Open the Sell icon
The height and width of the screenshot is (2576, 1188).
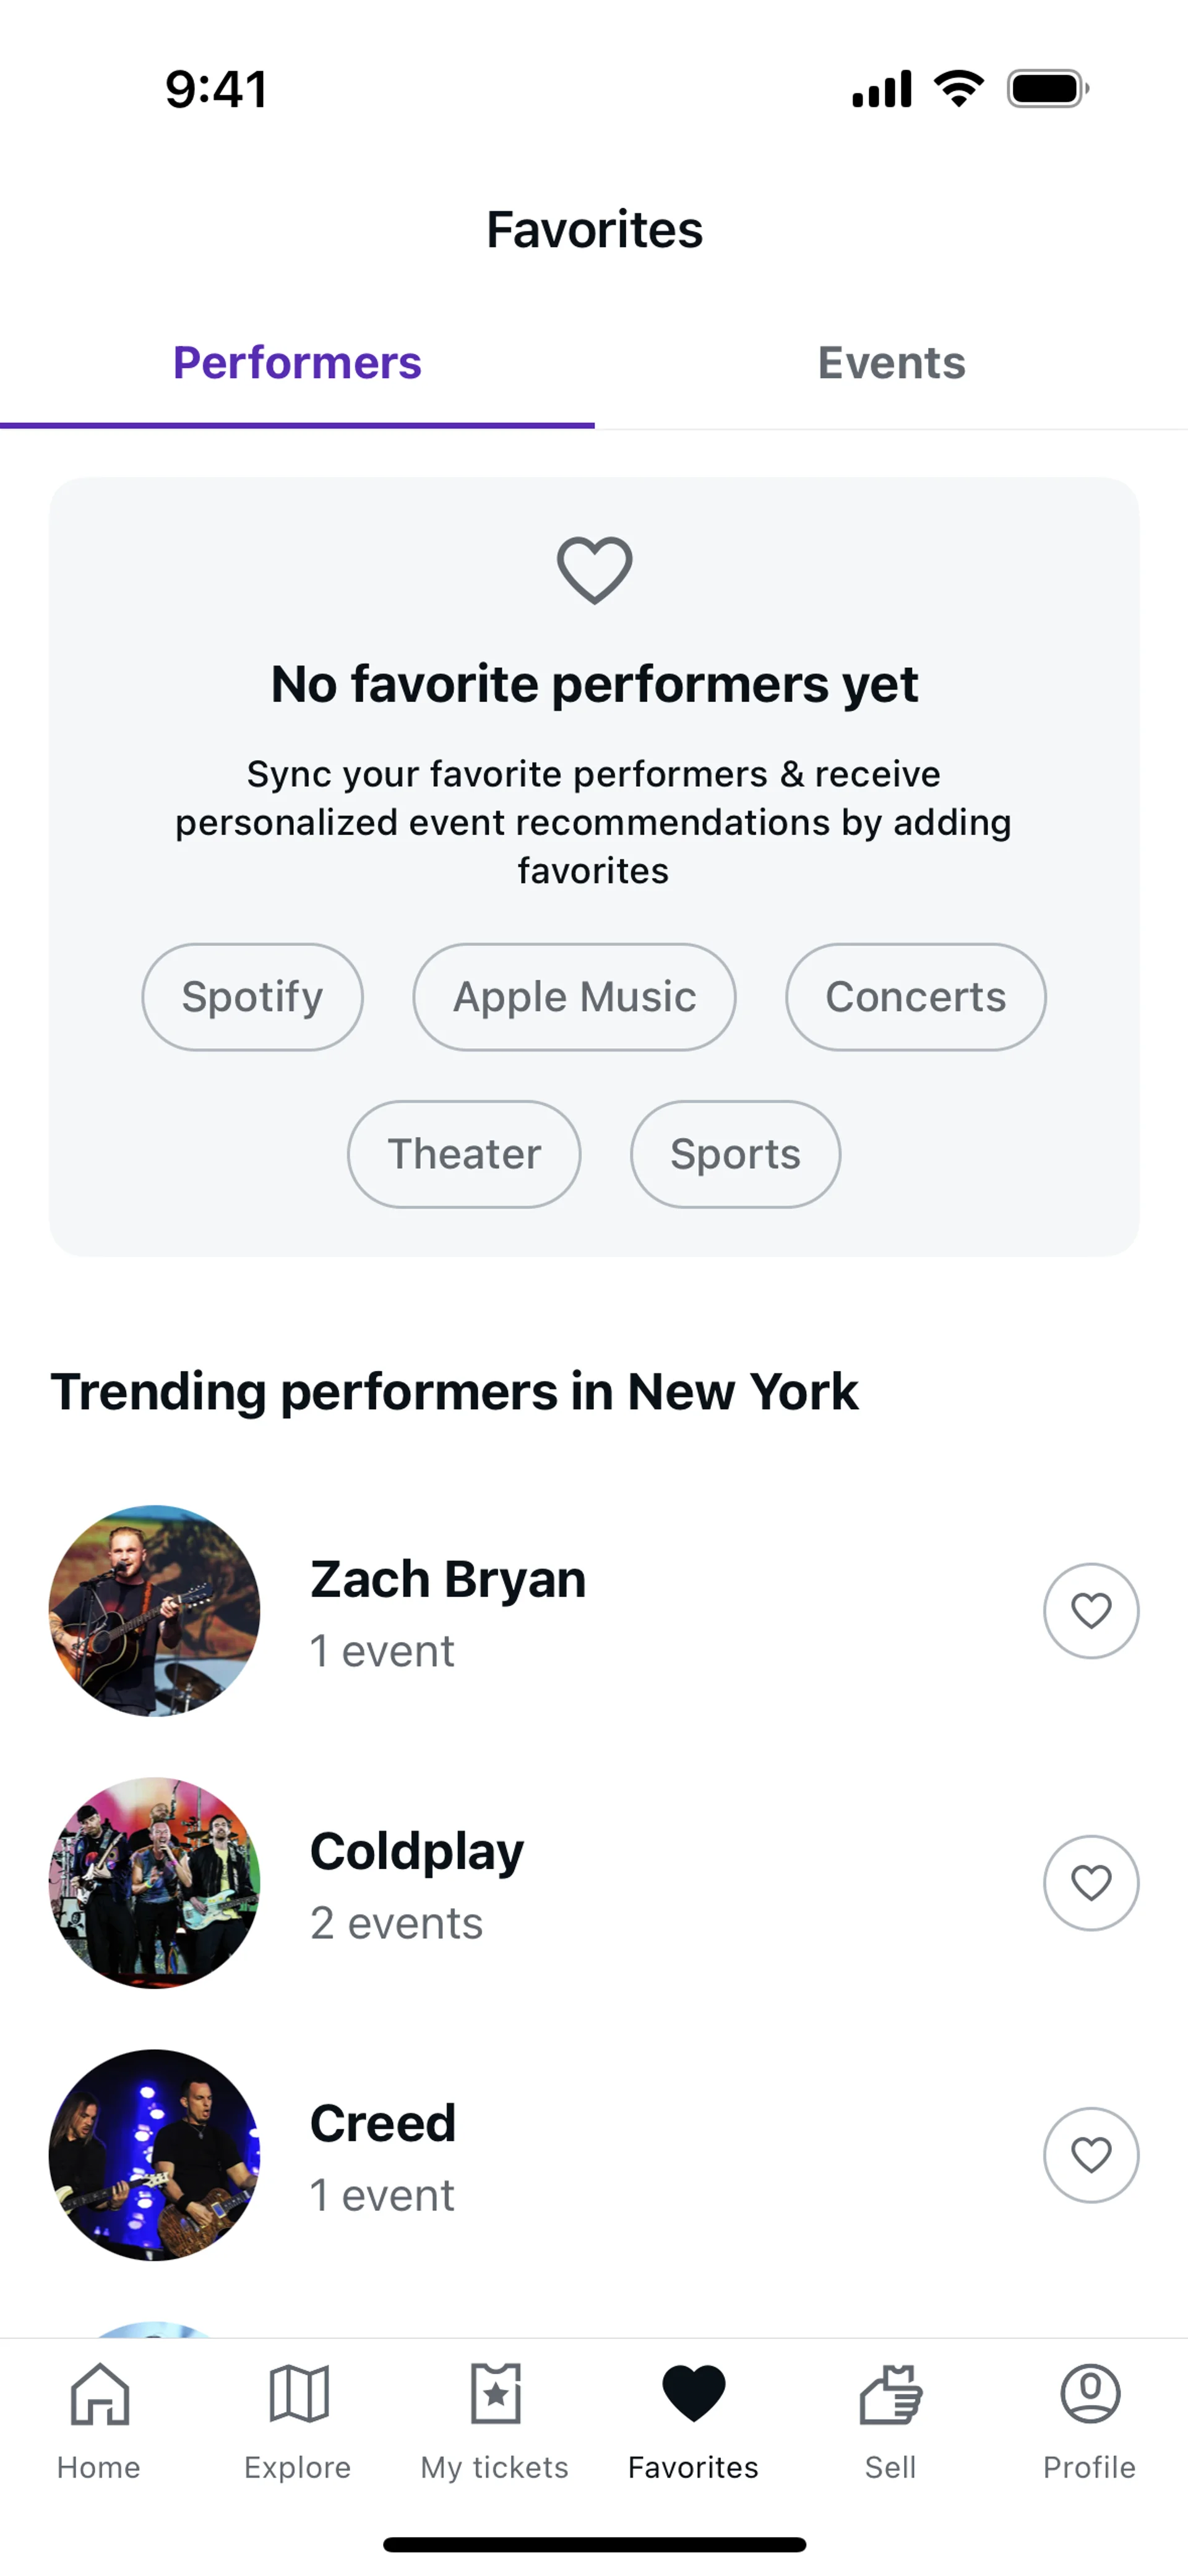pos(890,2394)
